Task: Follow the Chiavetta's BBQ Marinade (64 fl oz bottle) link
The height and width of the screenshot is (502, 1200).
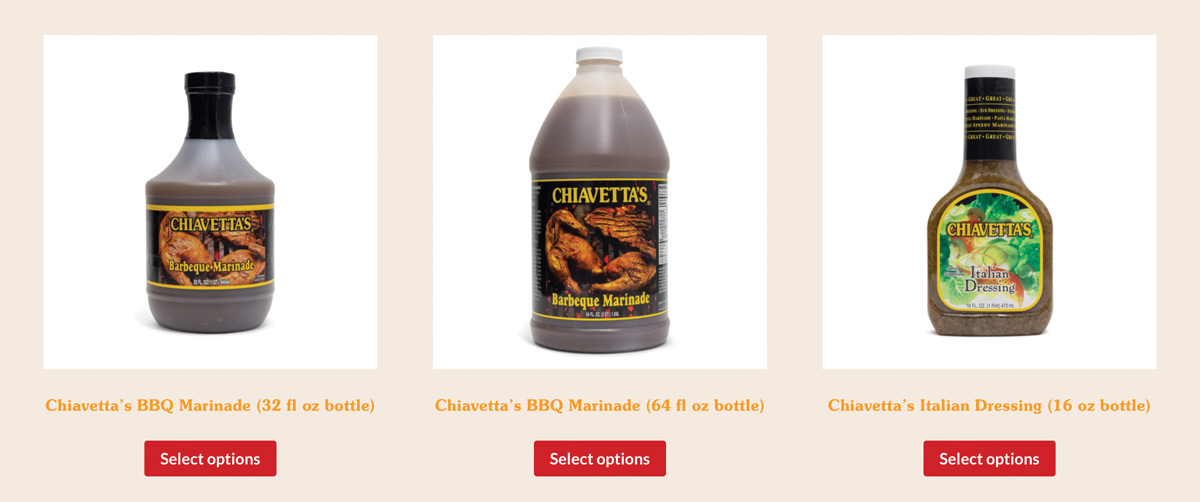Action: tap(600, 406)
